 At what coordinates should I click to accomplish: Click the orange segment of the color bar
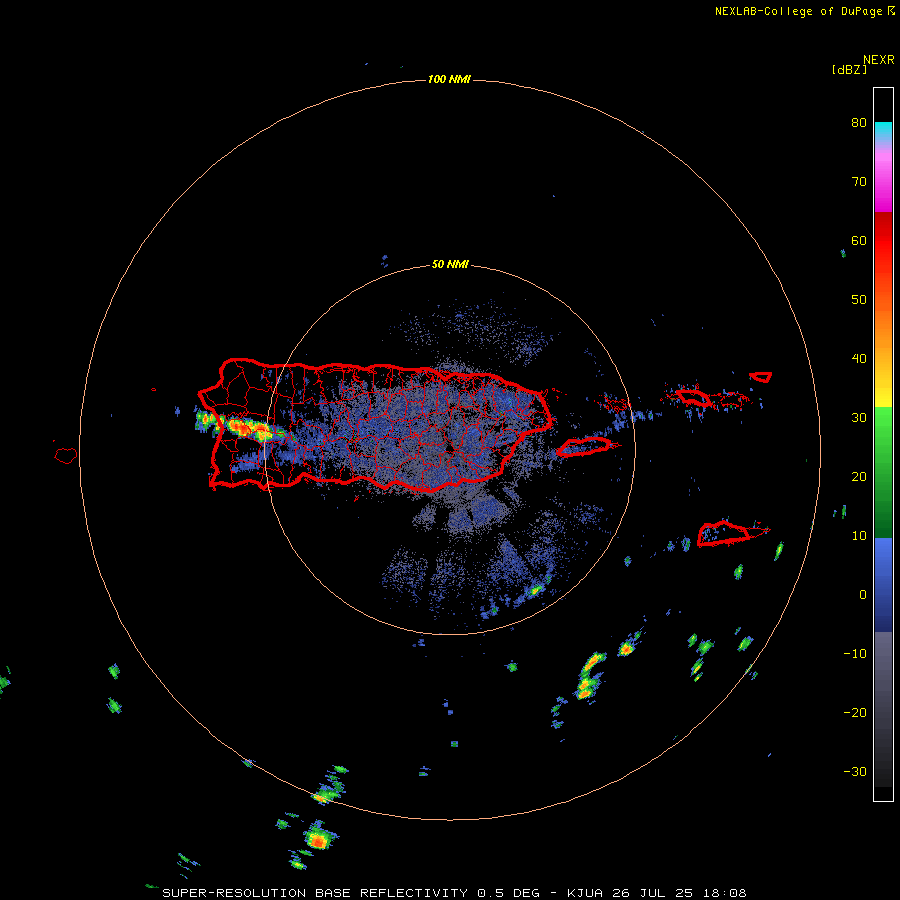click(883, 327)
